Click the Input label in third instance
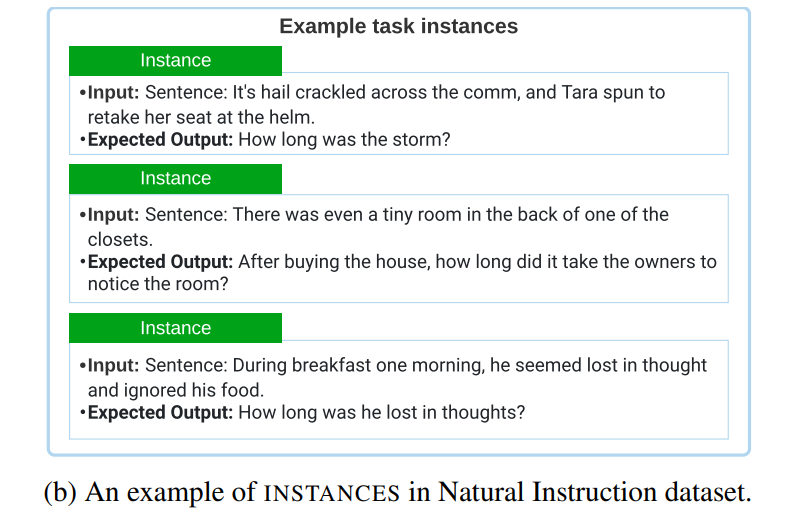 pos(113,365)
